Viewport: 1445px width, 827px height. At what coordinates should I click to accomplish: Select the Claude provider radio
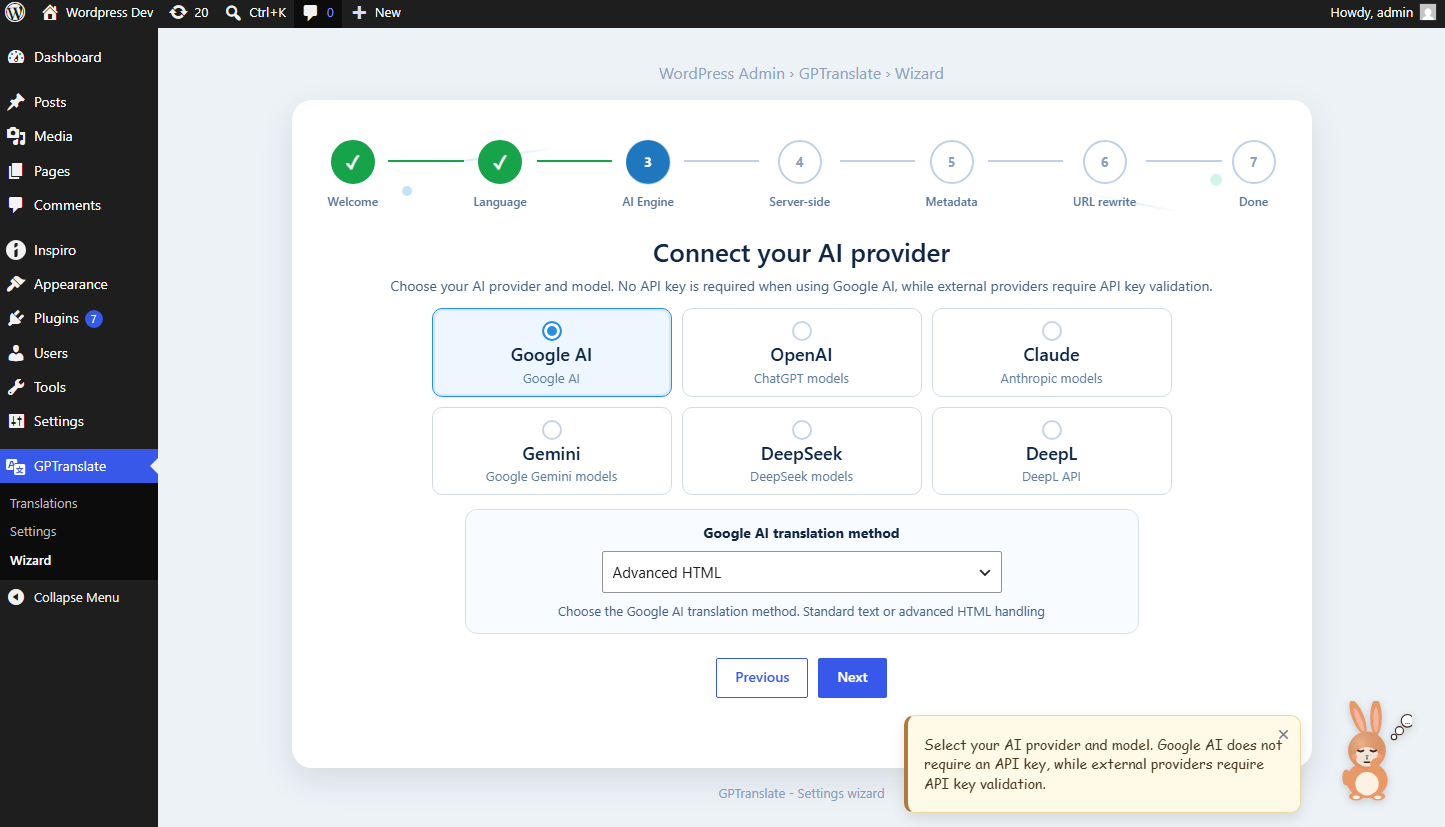[1052, 330]
